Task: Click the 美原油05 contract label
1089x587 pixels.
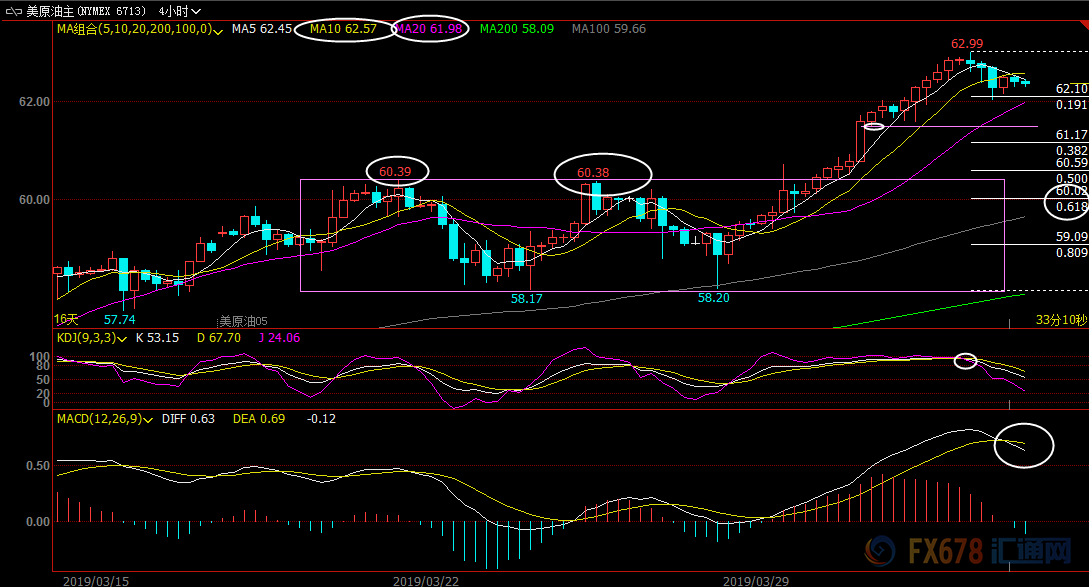Action: pyautogui.click(x=244, y=321)
